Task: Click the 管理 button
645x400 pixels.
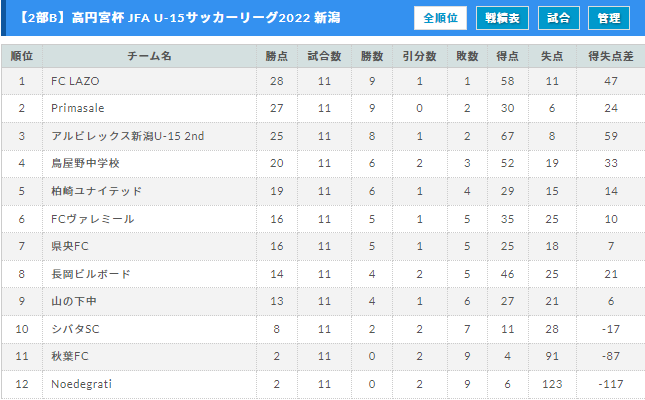Action: tap(609, 18)
